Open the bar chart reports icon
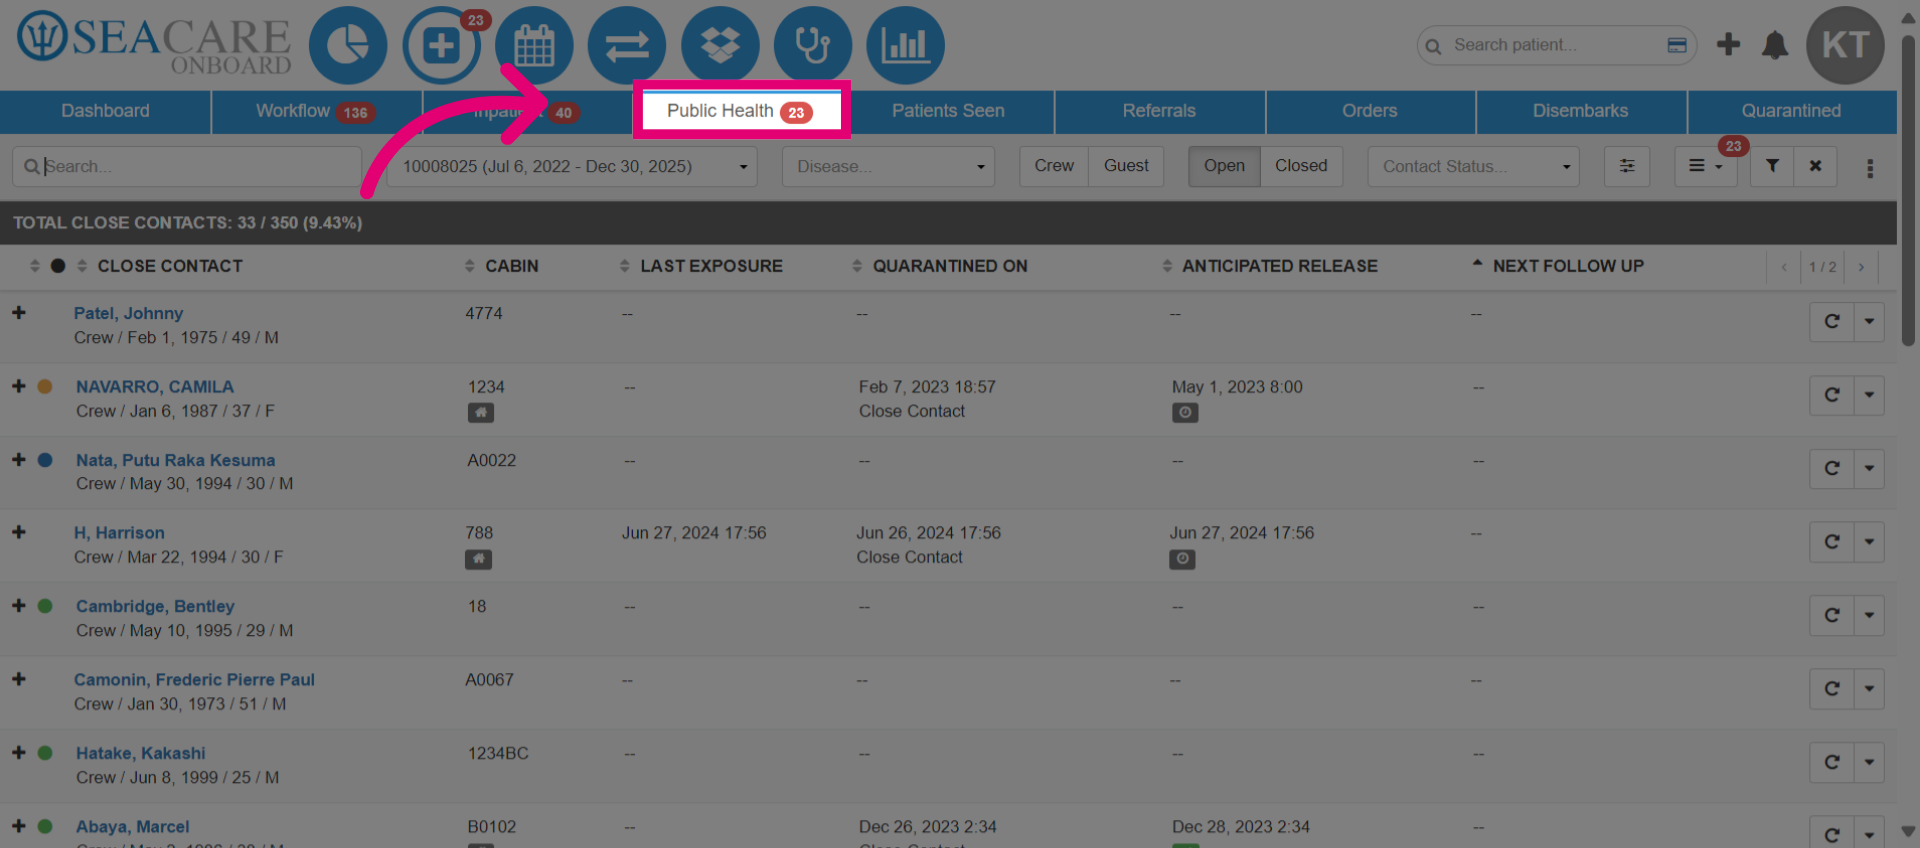This screenshot has width=1920, height=848. (x=905, y=45)
